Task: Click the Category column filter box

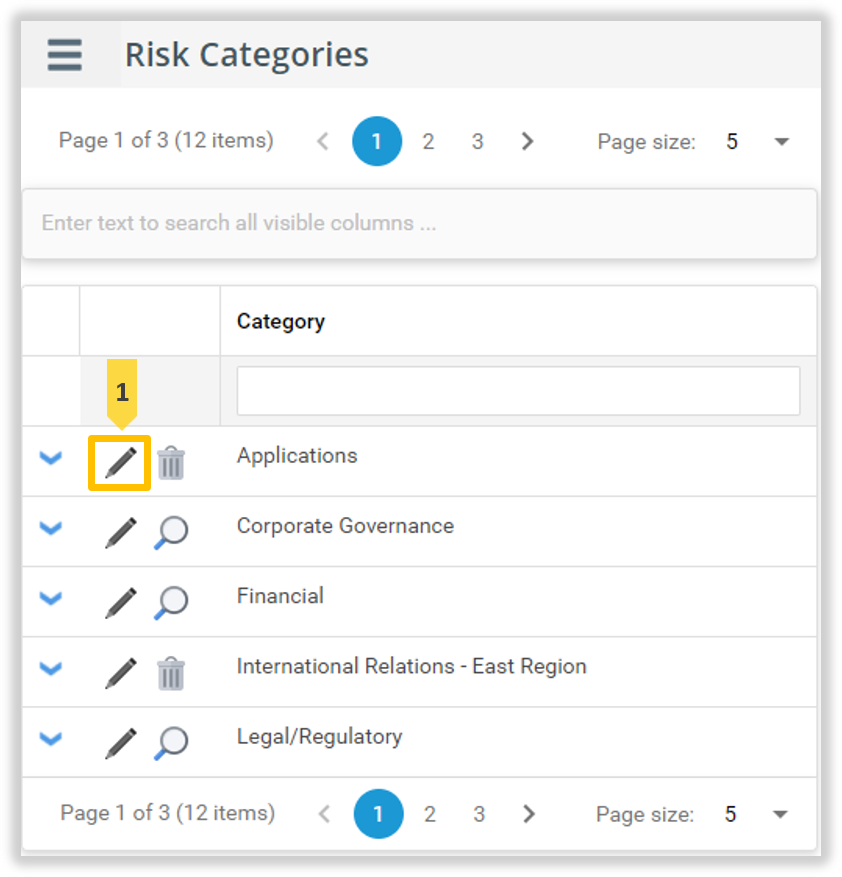Action: pyautogui.click(x=518, y=391)
